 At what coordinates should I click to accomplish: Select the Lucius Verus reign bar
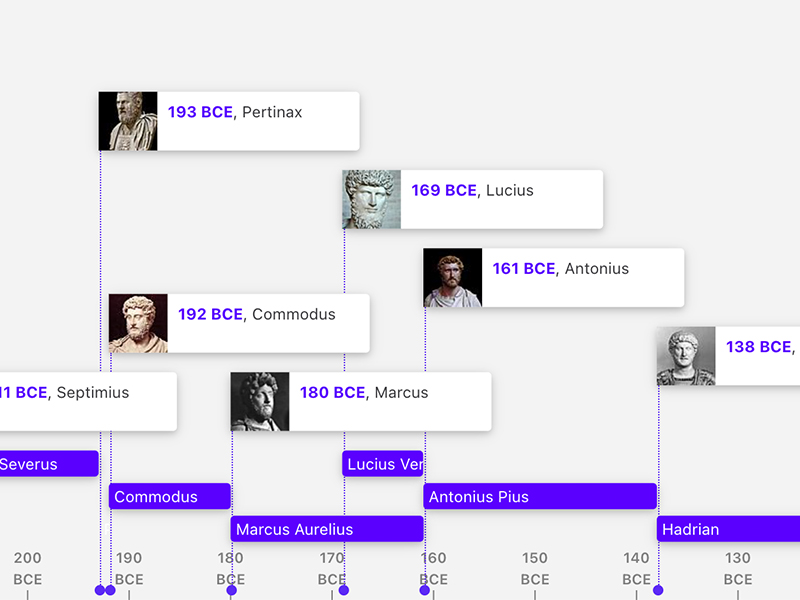[383, 464]
